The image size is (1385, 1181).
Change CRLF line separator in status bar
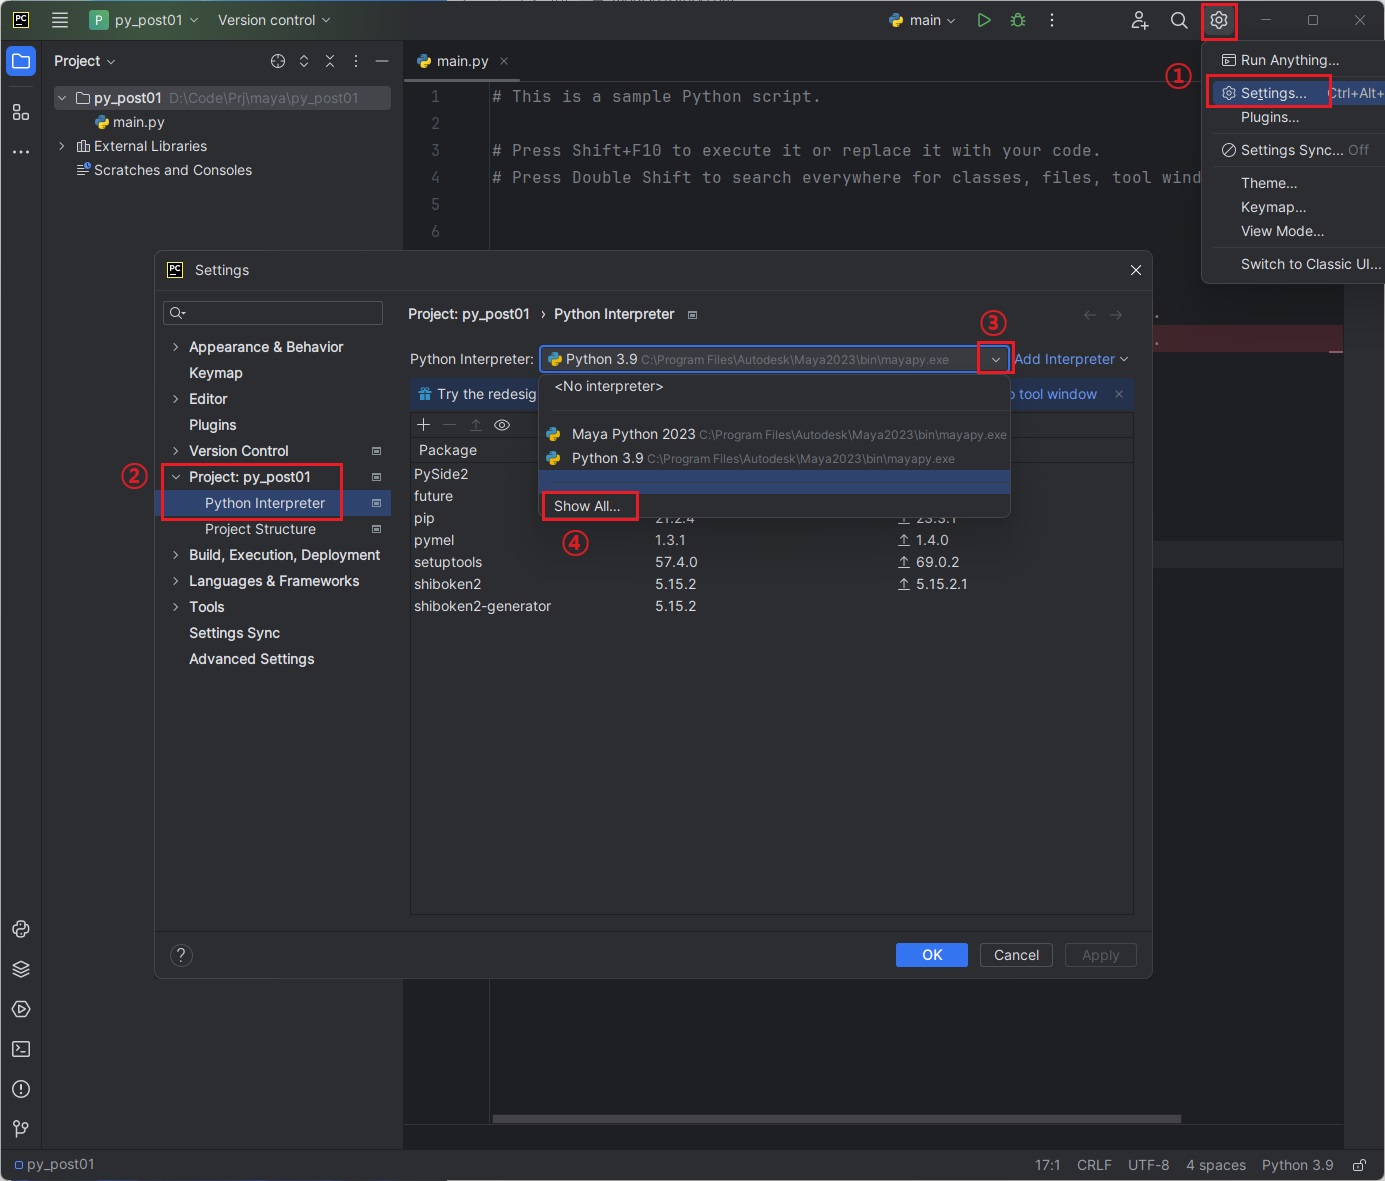(1094, 1165)
